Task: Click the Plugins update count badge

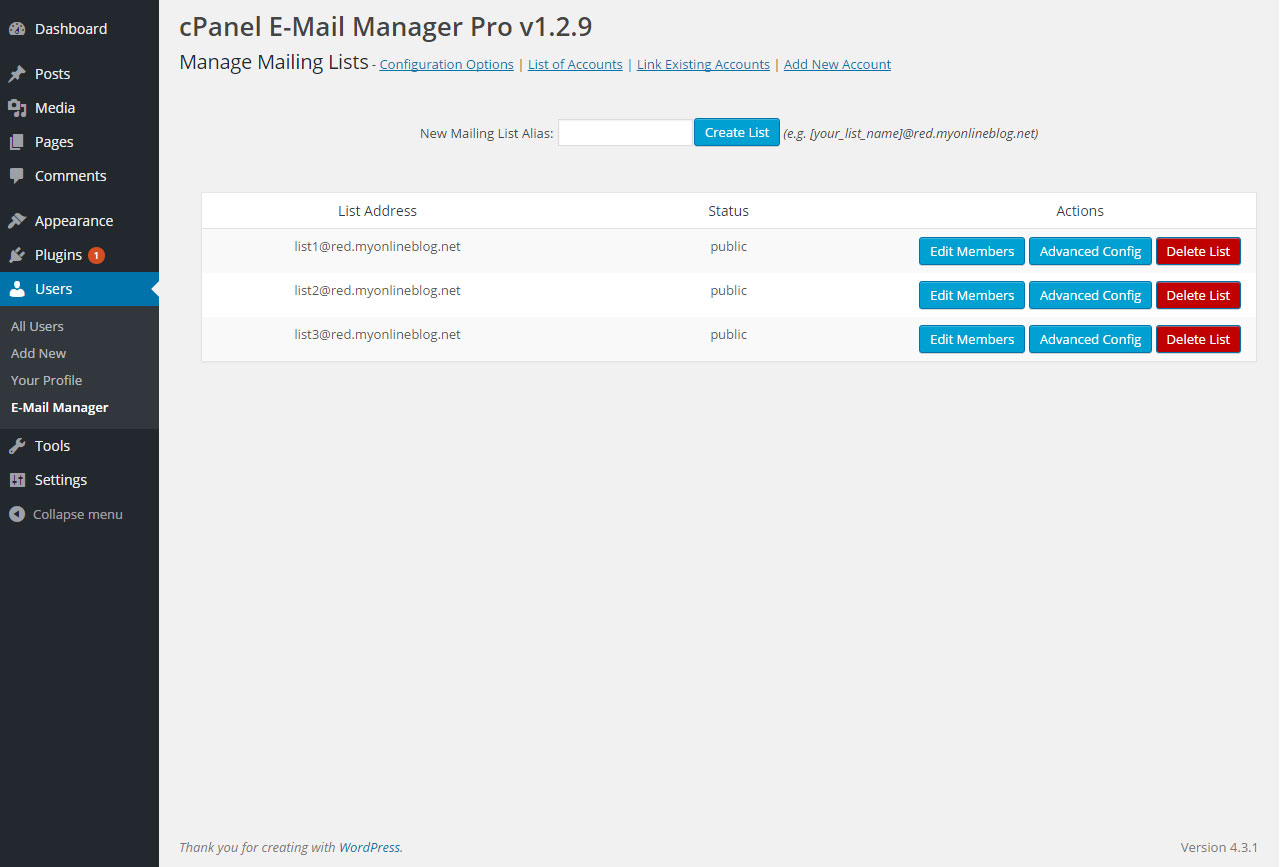Action: [x=96, y=255]
